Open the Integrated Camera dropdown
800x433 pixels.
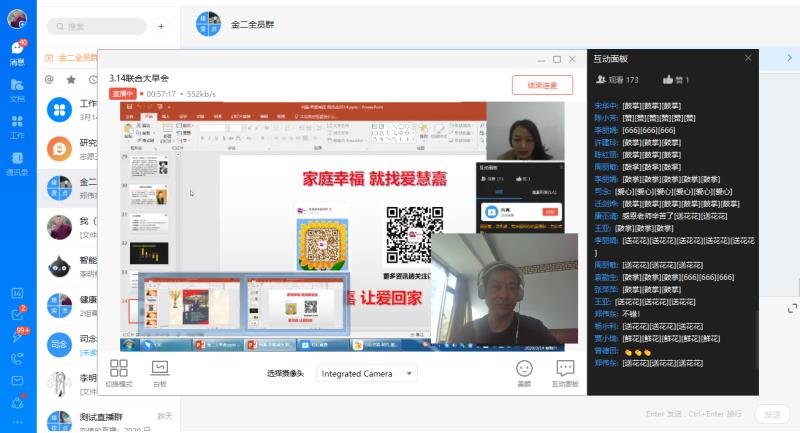(x=366, y=373)
